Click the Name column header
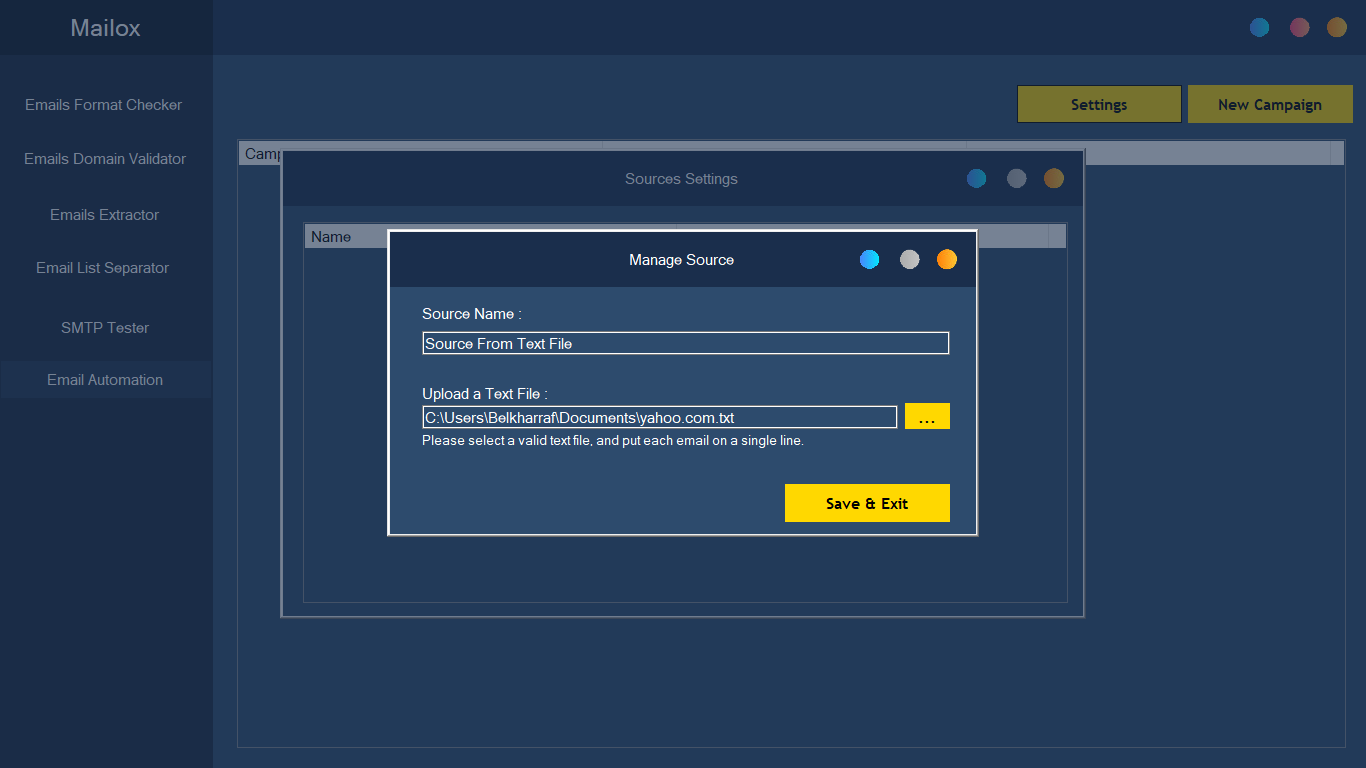1366x768 pixels. point(330,236)
